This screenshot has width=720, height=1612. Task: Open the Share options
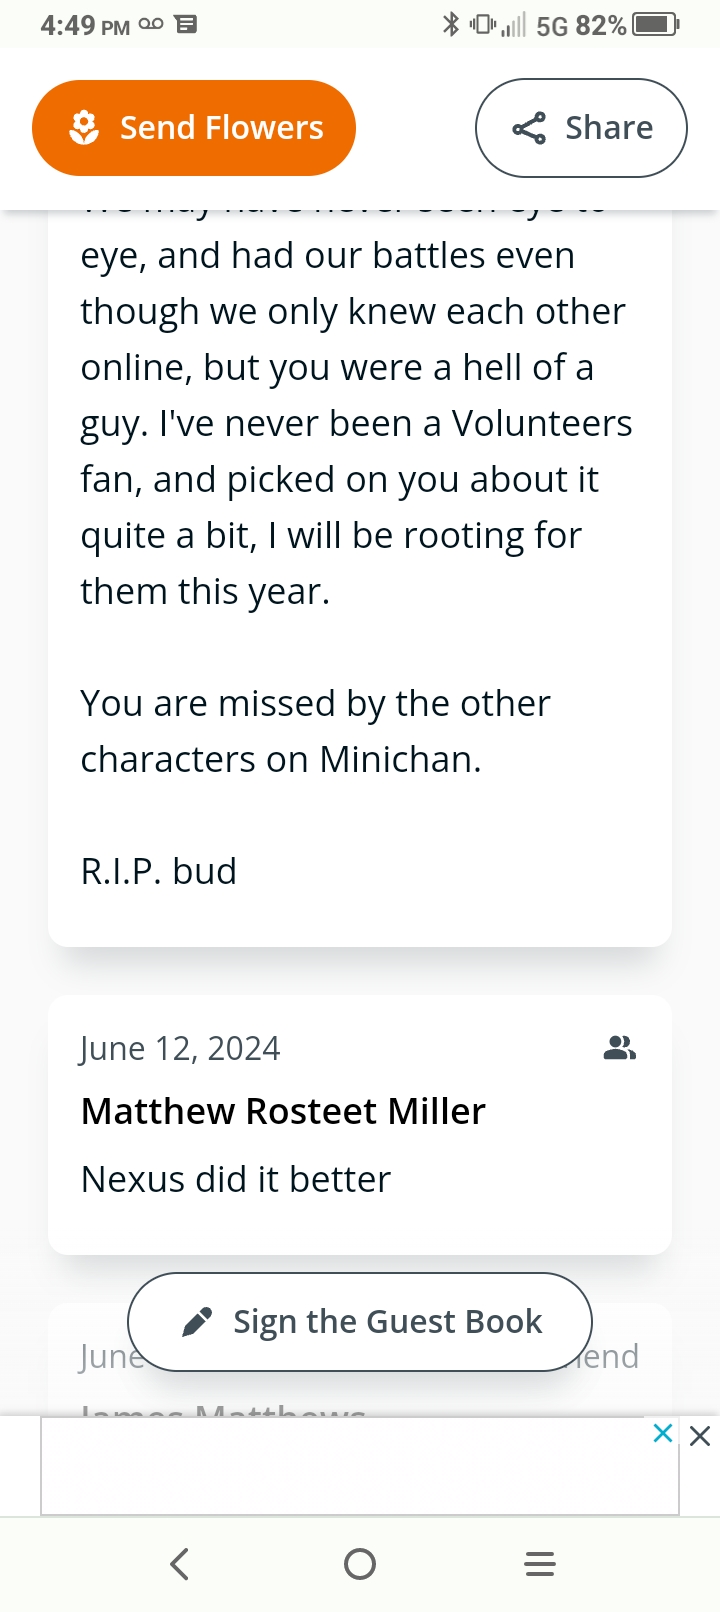pos(581,128)
